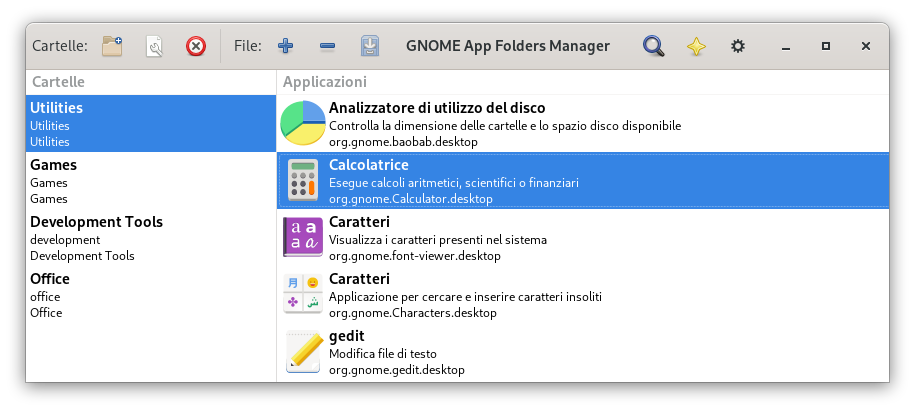Click GNOME App Folders Manager title
The width and height of the screenshot is (915, 411).
508,46
